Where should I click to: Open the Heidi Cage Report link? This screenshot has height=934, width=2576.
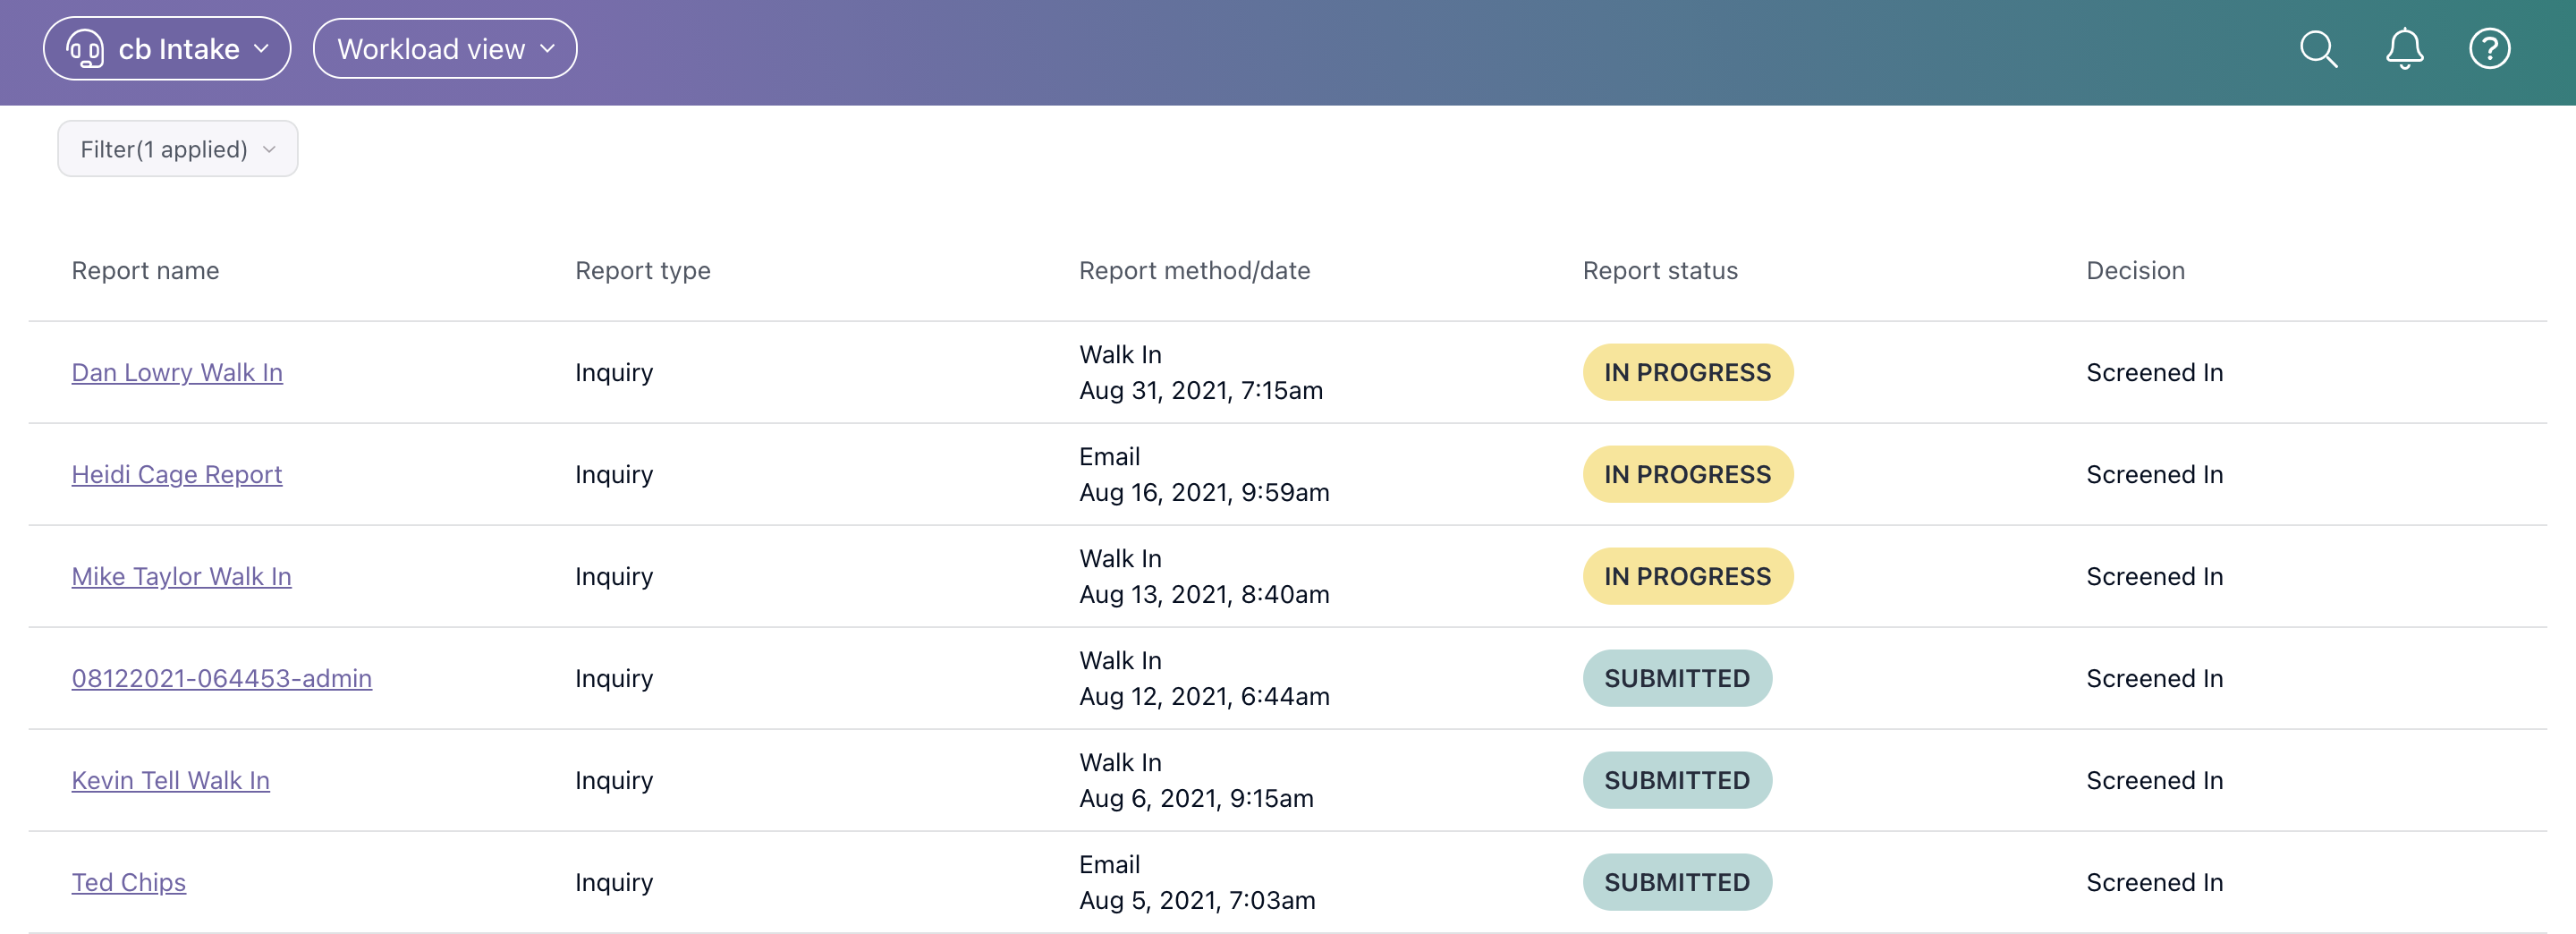(177, 474)
